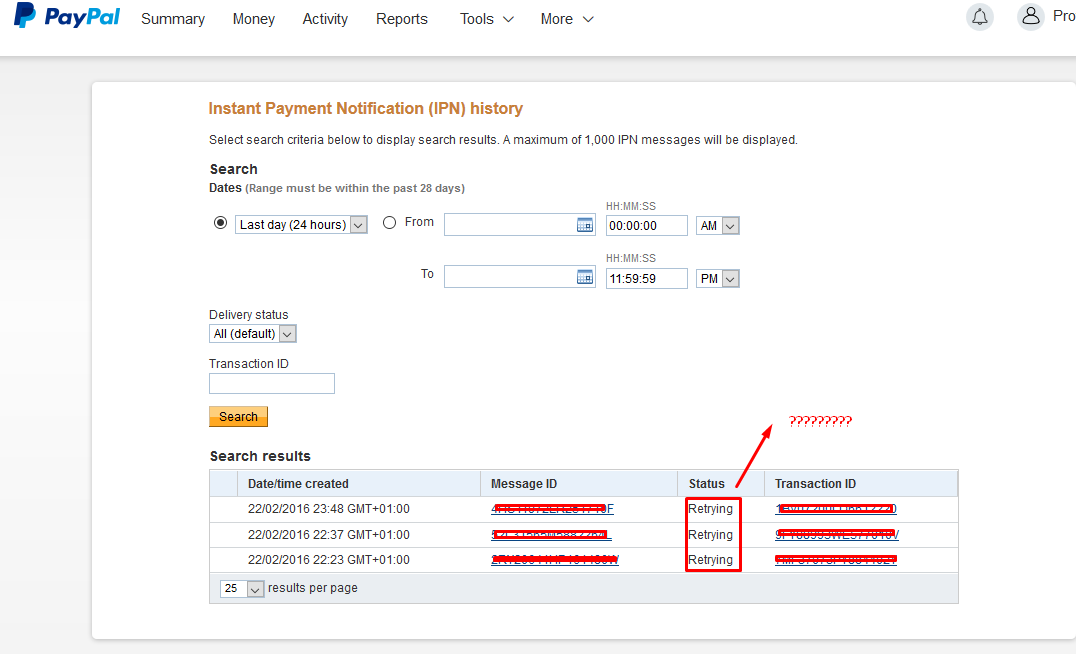
Task: Open calendar picker for From date
Action: coord(585,225)
